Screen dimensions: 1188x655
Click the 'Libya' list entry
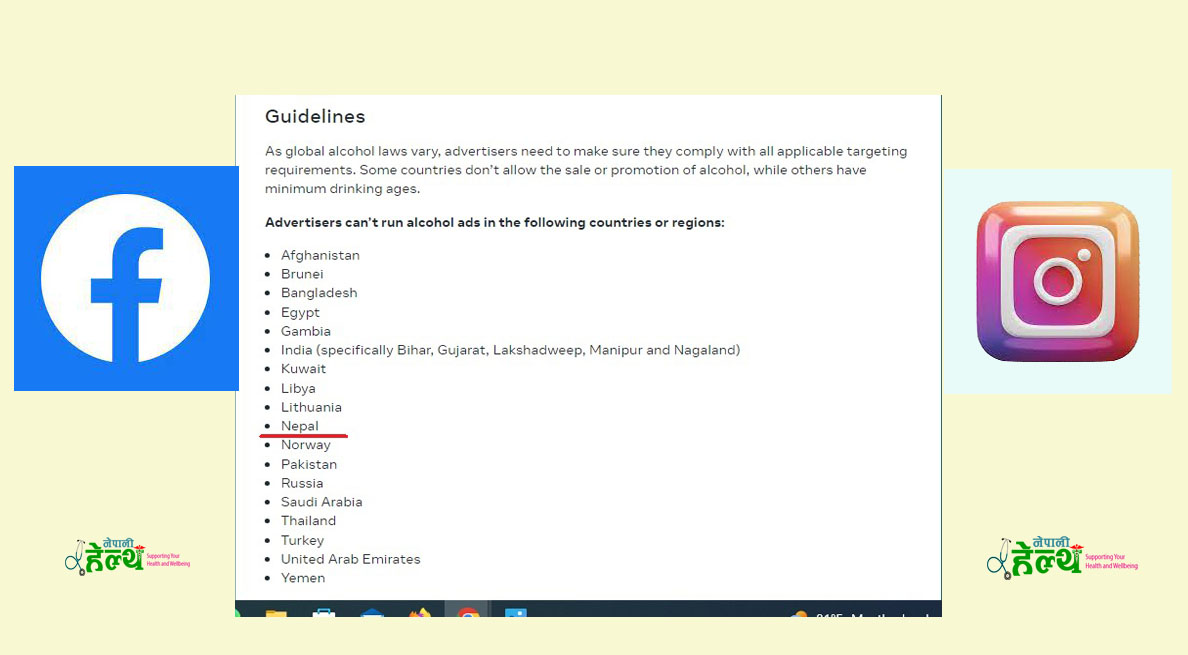299,388
